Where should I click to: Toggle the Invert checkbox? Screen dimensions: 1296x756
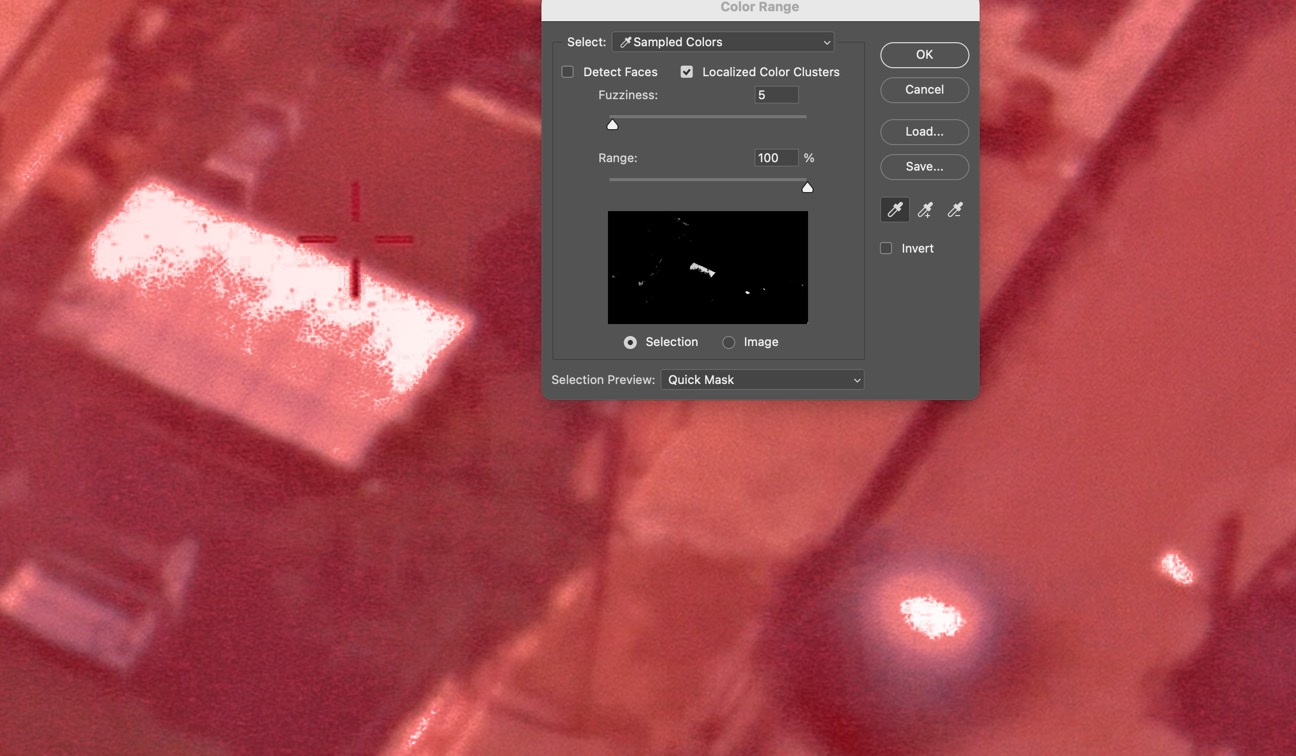pyautogui.click(x=886, y=248)
